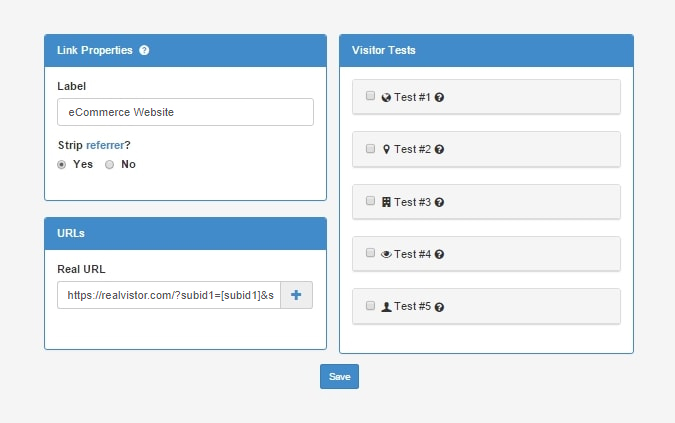Click the help icon next to Test #2
Screen dimensions: 675x423
tap(439, 149)
